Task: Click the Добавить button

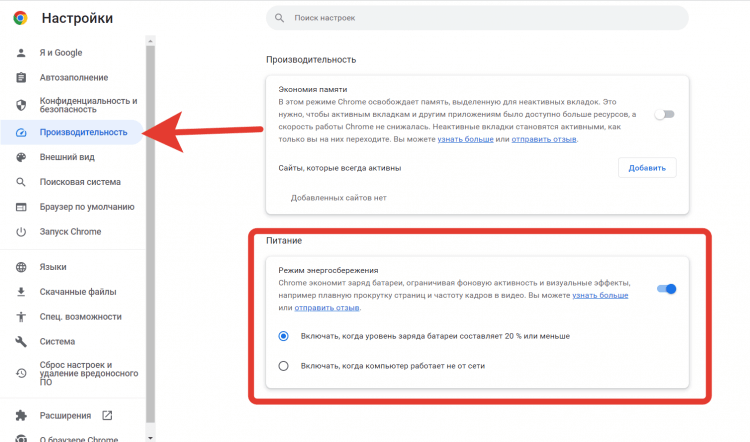Action: pos(647,168)
